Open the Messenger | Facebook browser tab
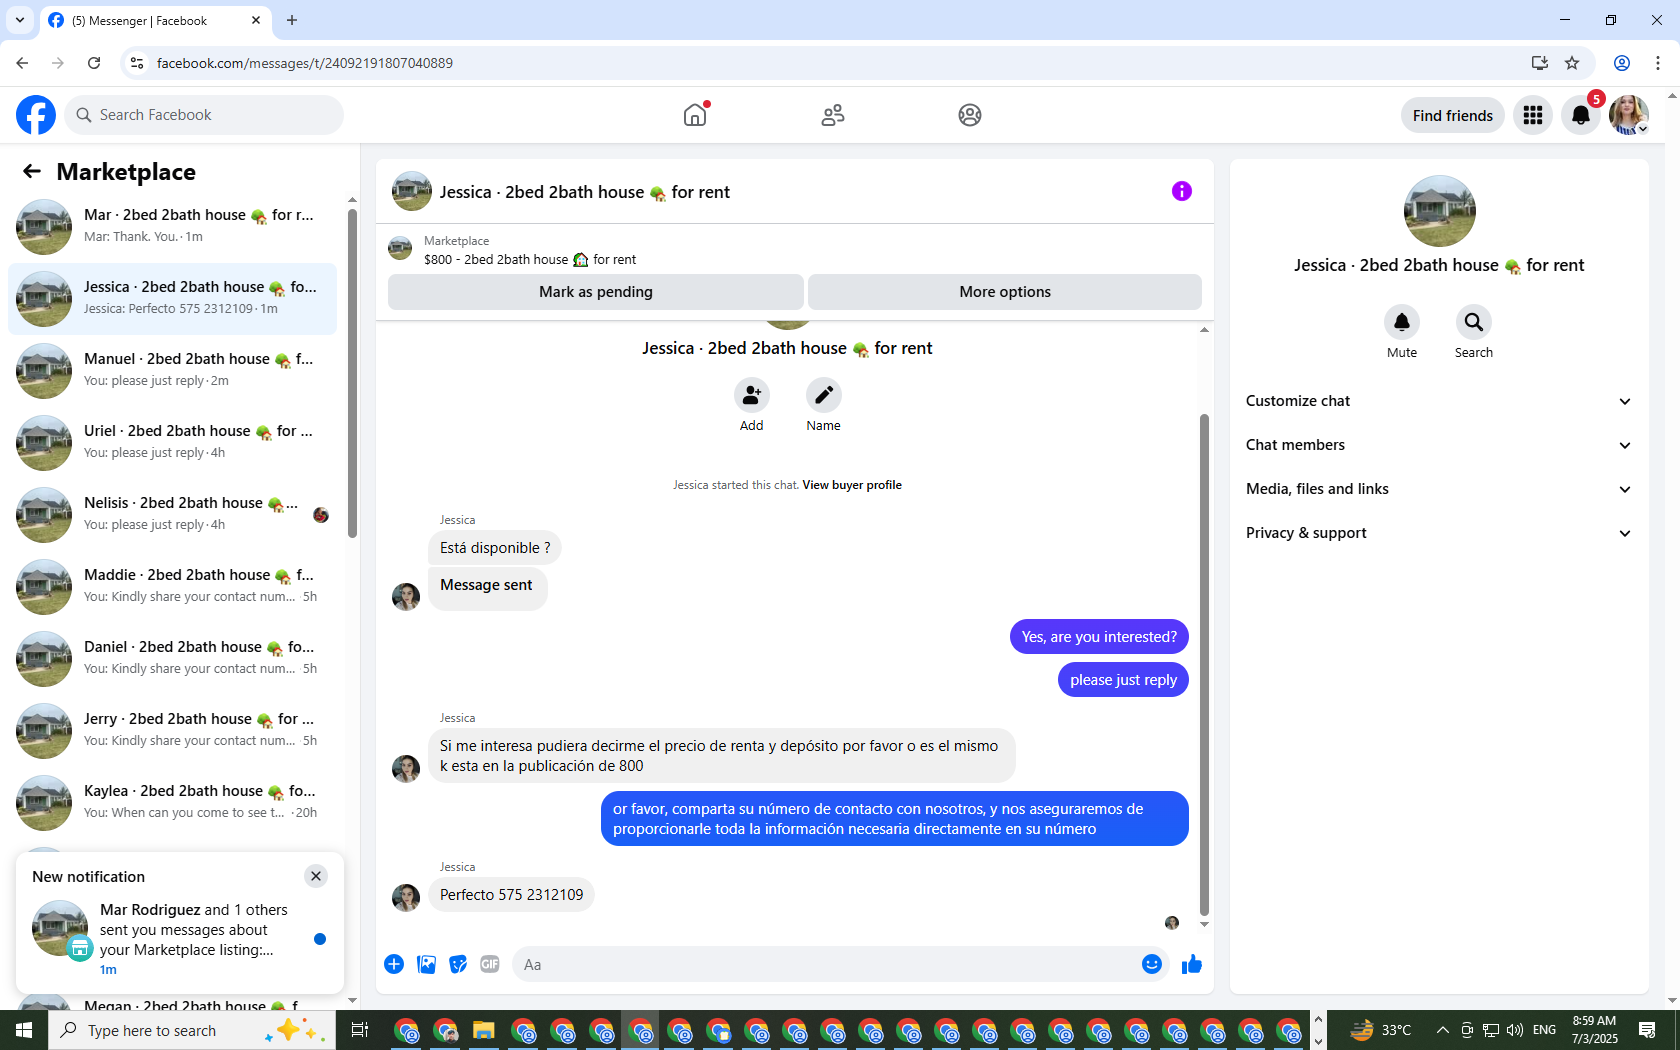1680x1050 pixels. pyautogui.click(x=155, y=20)
